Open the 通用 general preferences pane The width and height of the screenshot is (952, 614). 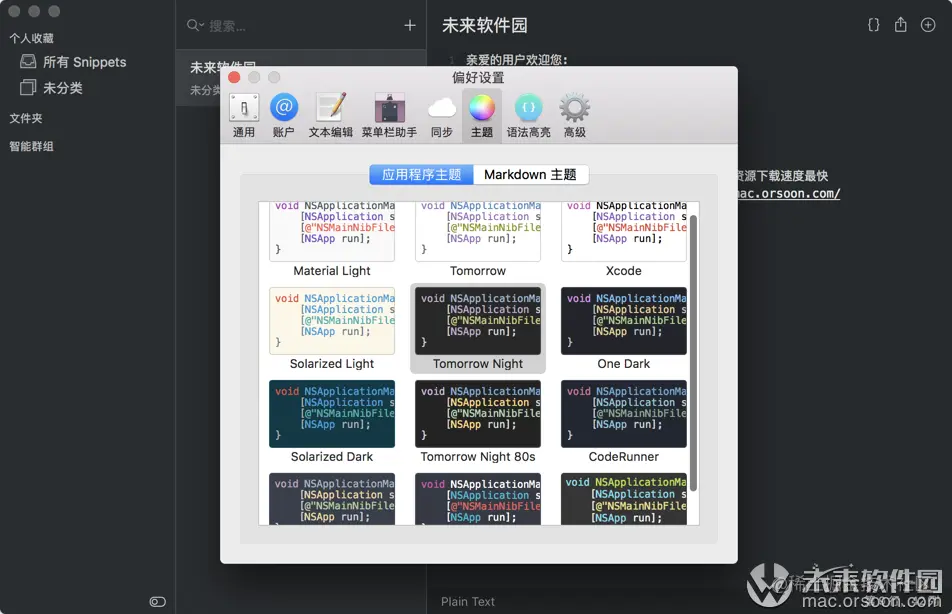244,115
